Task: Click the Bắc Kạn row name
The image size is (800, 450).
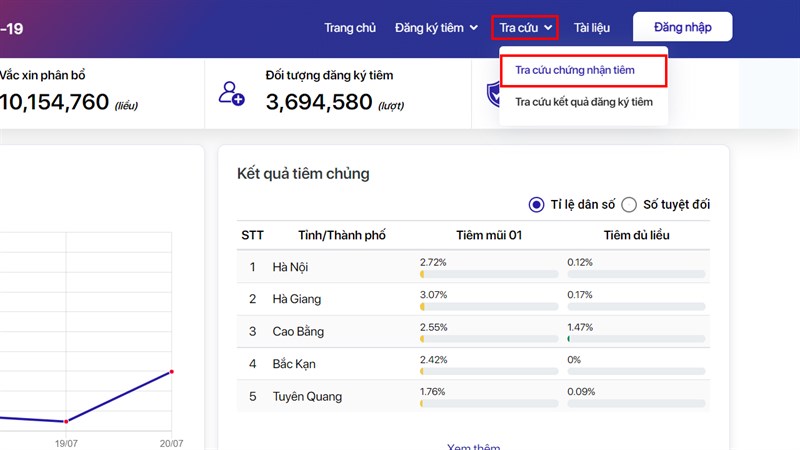Action: click(294, 364)
